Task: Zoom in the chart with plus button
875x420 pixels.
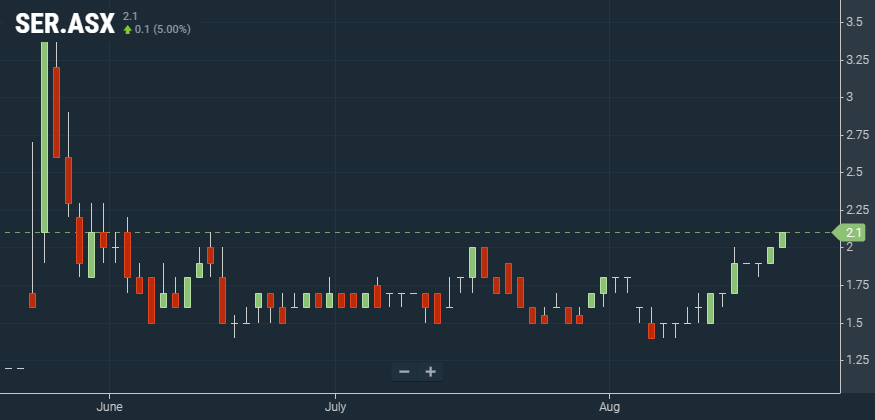Action: click(430, 372)
